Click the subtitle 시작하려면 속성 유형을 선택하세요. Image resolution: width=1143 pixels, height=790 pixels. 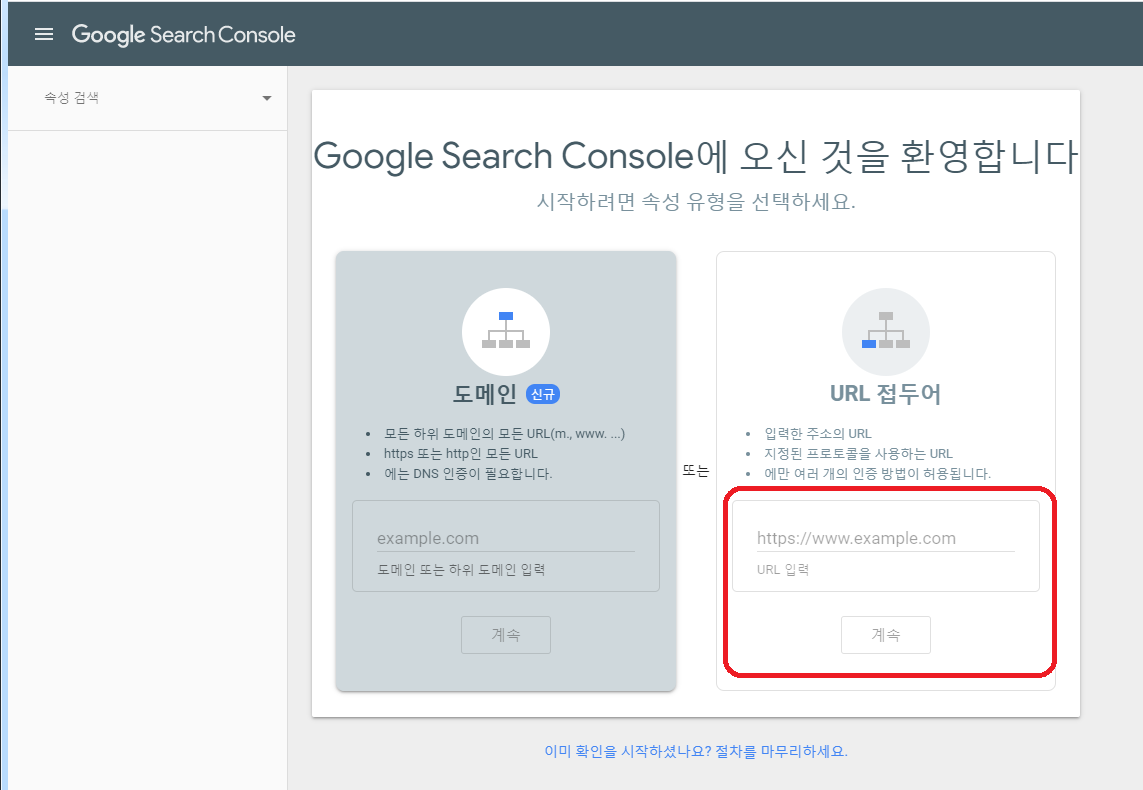pyautogui.click(x=696, y=201)
